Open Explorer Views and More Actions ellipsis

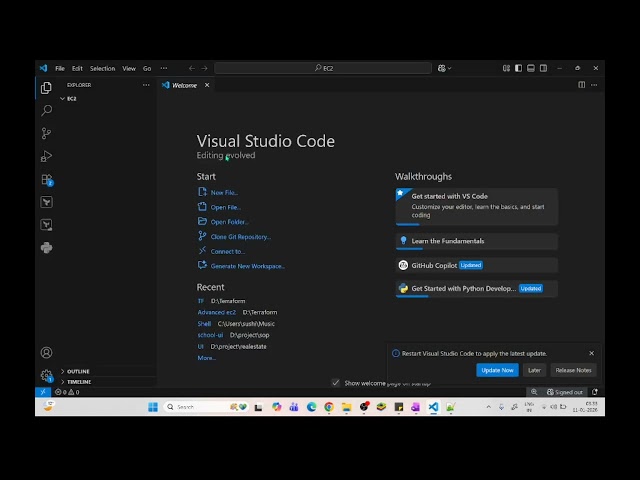146,85
